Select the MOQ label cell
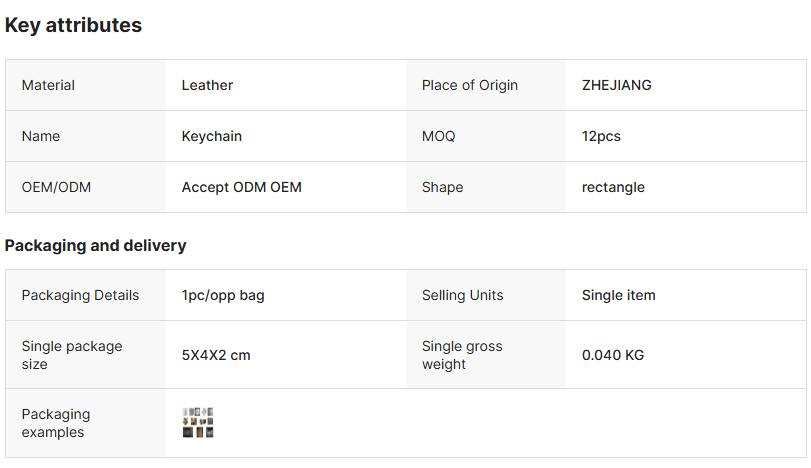This screenshot has width=811, height=468. pyautogui.click(x=438, y=136)
